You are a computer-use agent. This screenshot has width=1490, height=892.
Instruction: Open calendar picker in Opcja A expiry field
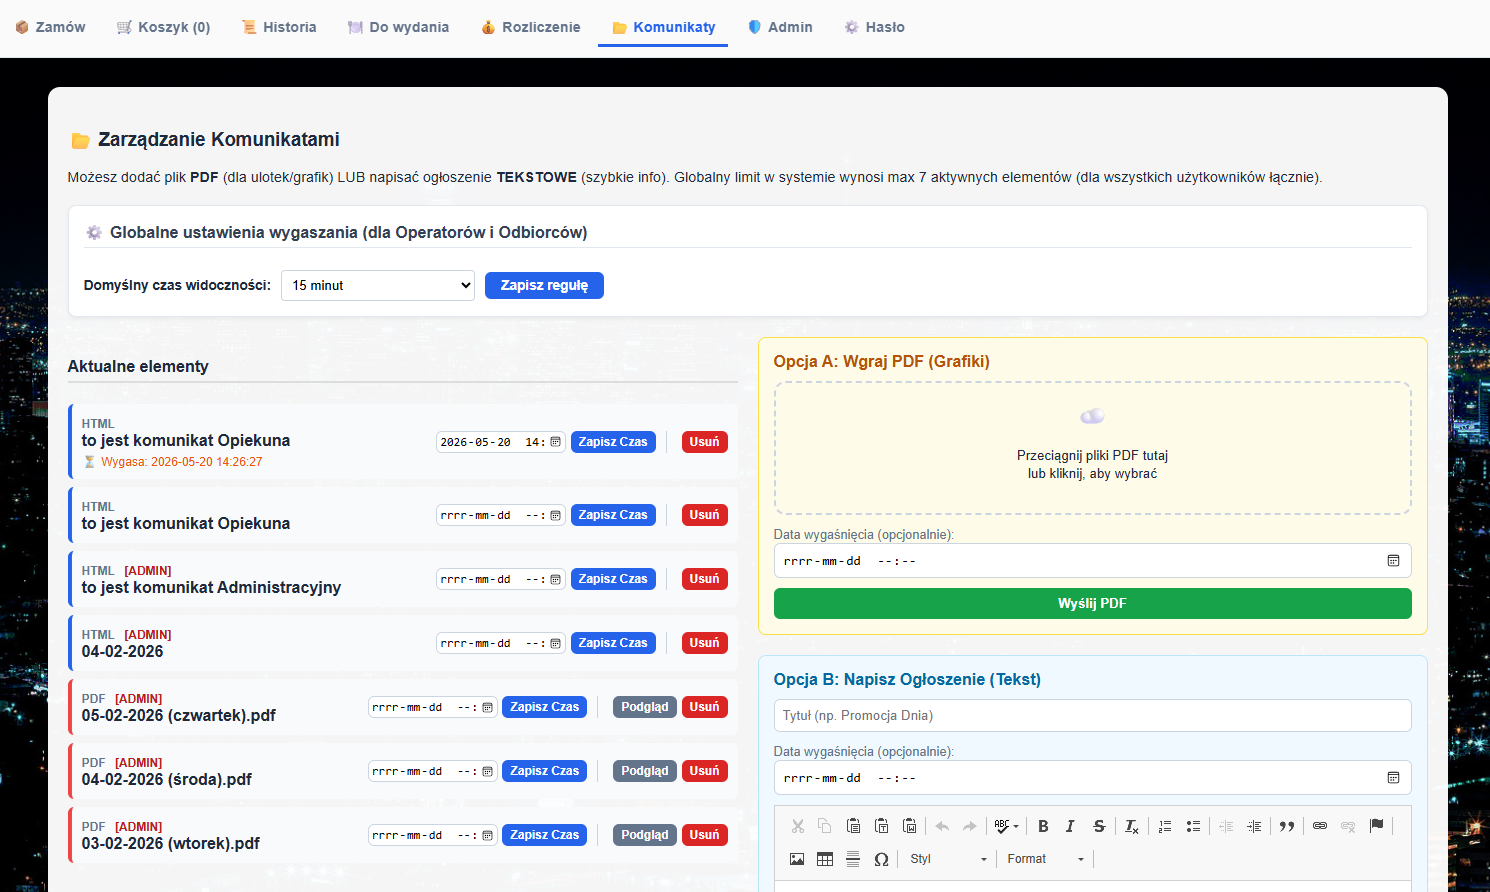(x=1393, y=561)
